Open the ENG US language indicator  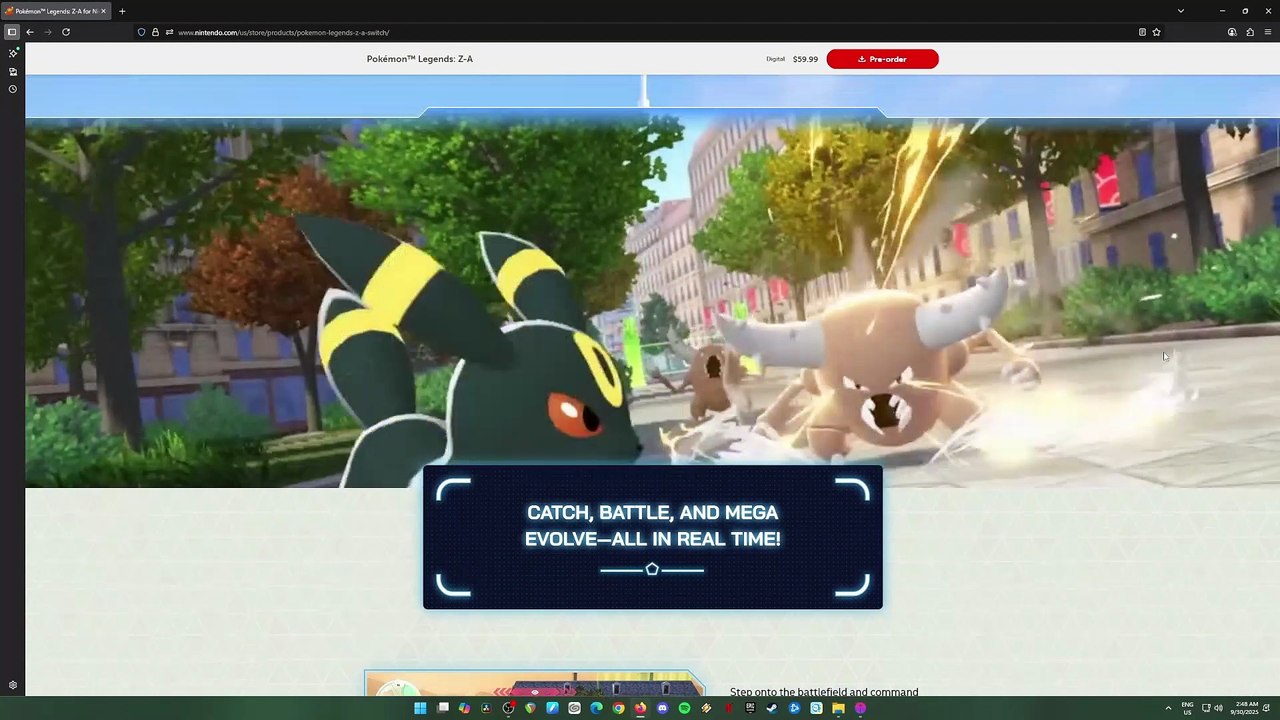[1187, 708]
